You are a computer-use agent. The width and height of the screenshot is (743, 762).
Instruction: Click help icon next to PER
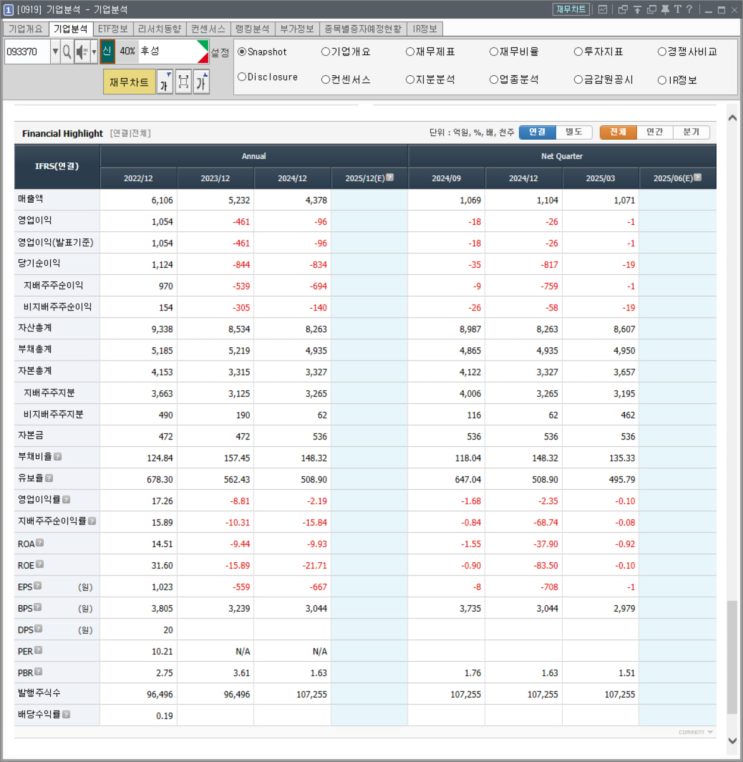pos(38,650)
